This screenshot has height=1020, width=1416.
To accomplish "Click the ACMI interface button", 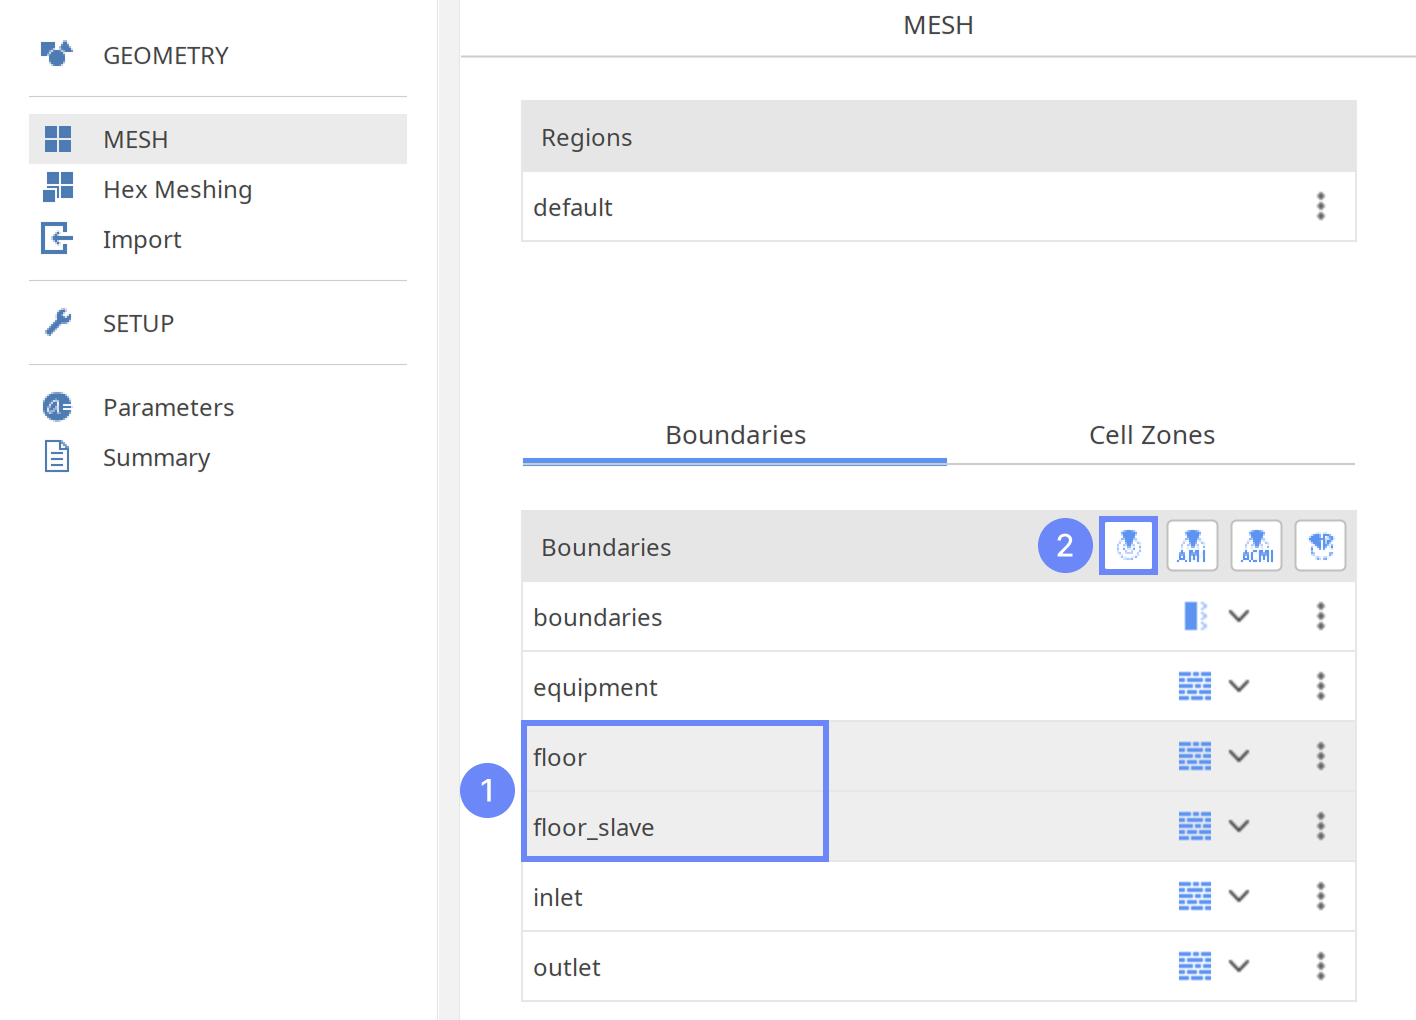I will [1256, 546].
